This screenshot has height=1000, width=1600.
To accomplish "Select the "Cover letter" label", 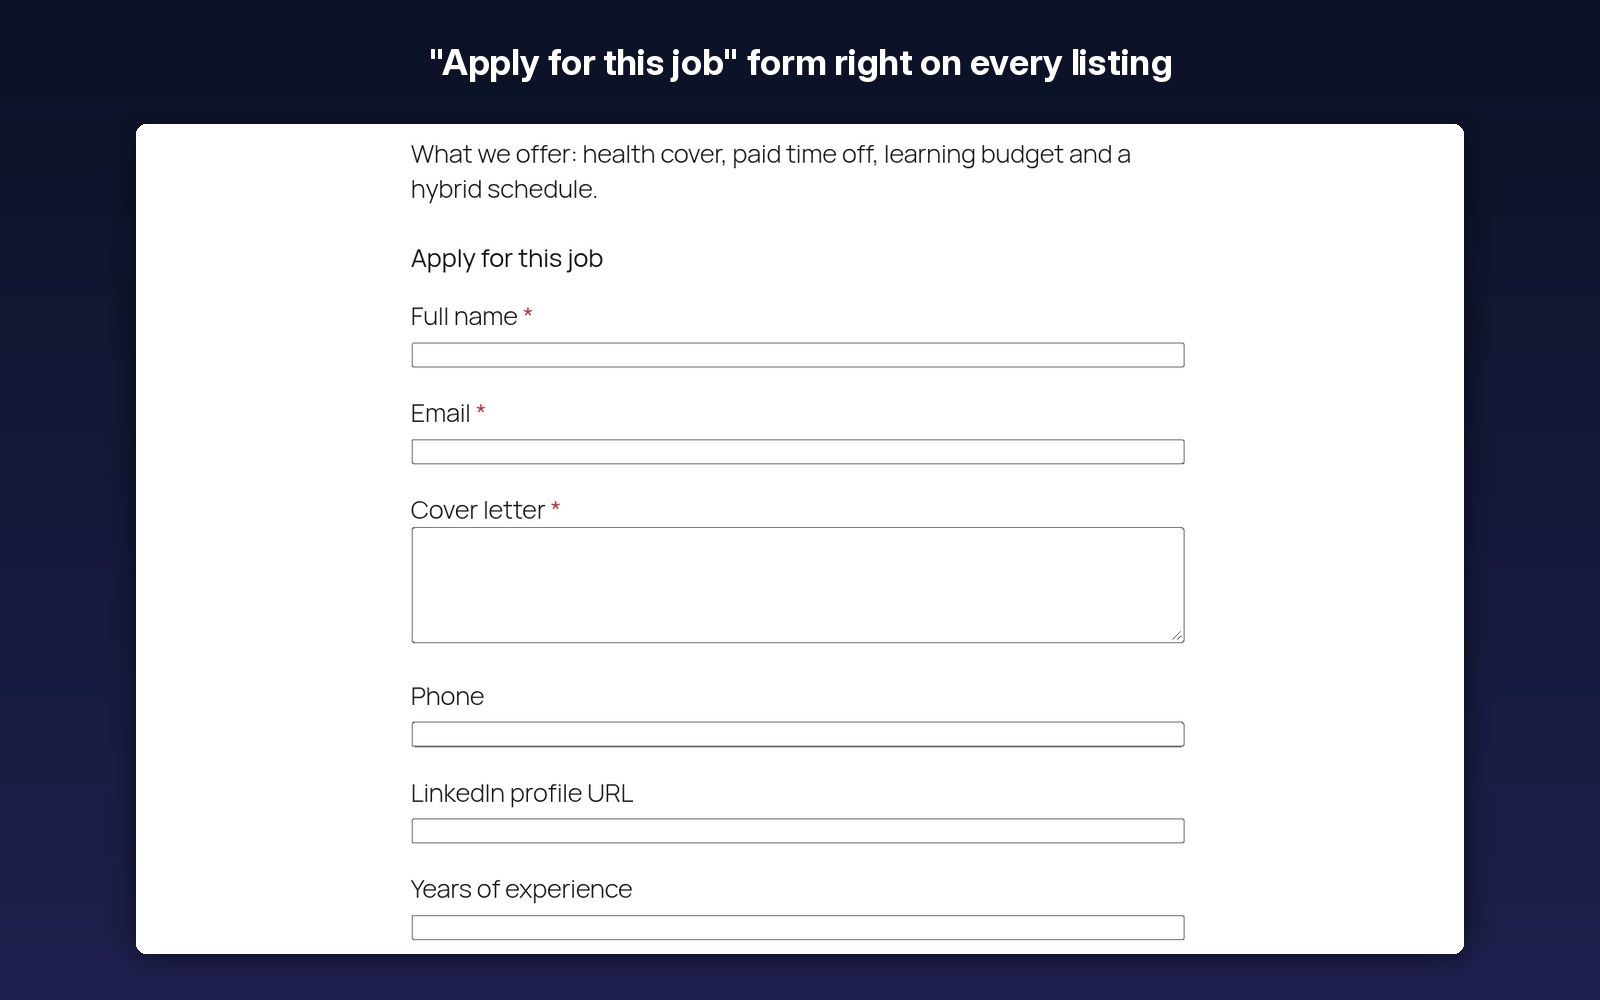I will [478, 510].
